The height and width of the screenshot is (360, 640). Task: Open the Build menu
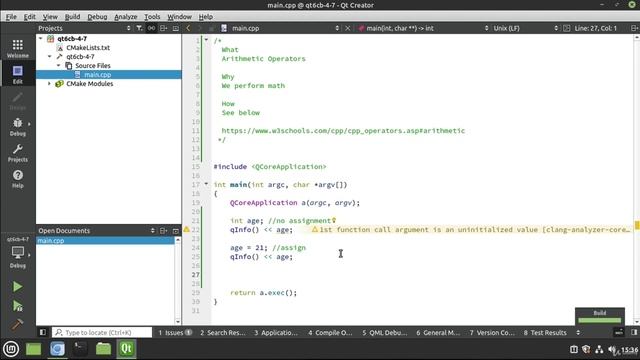pyautogui.click(x=72, y=17)
